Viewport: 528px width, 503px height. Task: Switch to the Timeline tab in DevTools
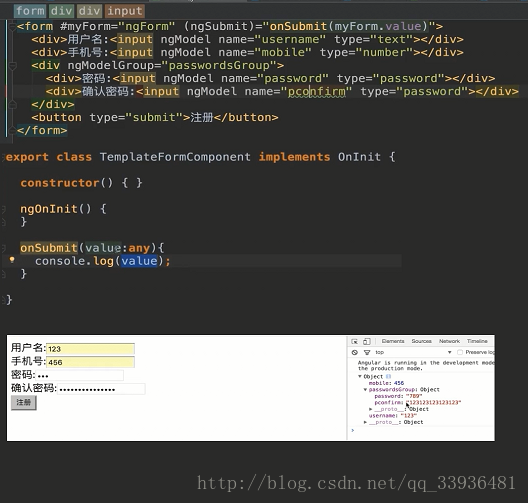477,341
